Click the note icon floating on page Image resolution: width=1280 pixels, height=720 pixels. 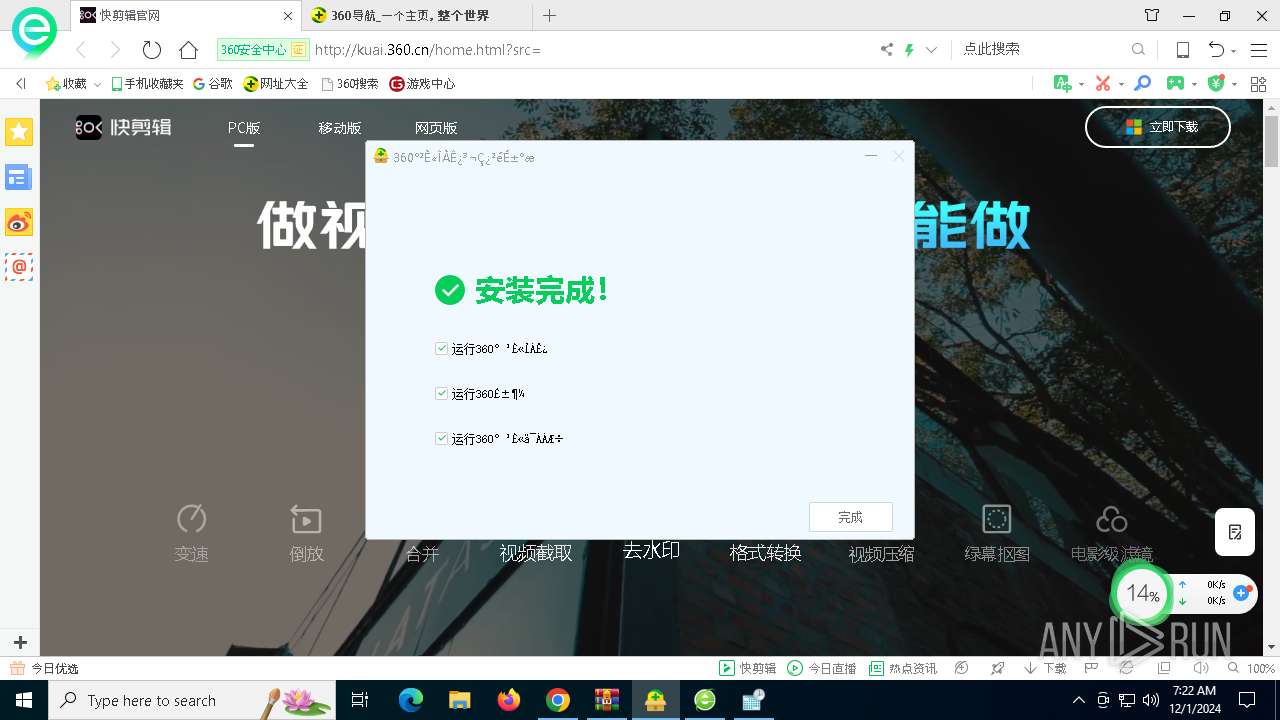point(1235,532)
